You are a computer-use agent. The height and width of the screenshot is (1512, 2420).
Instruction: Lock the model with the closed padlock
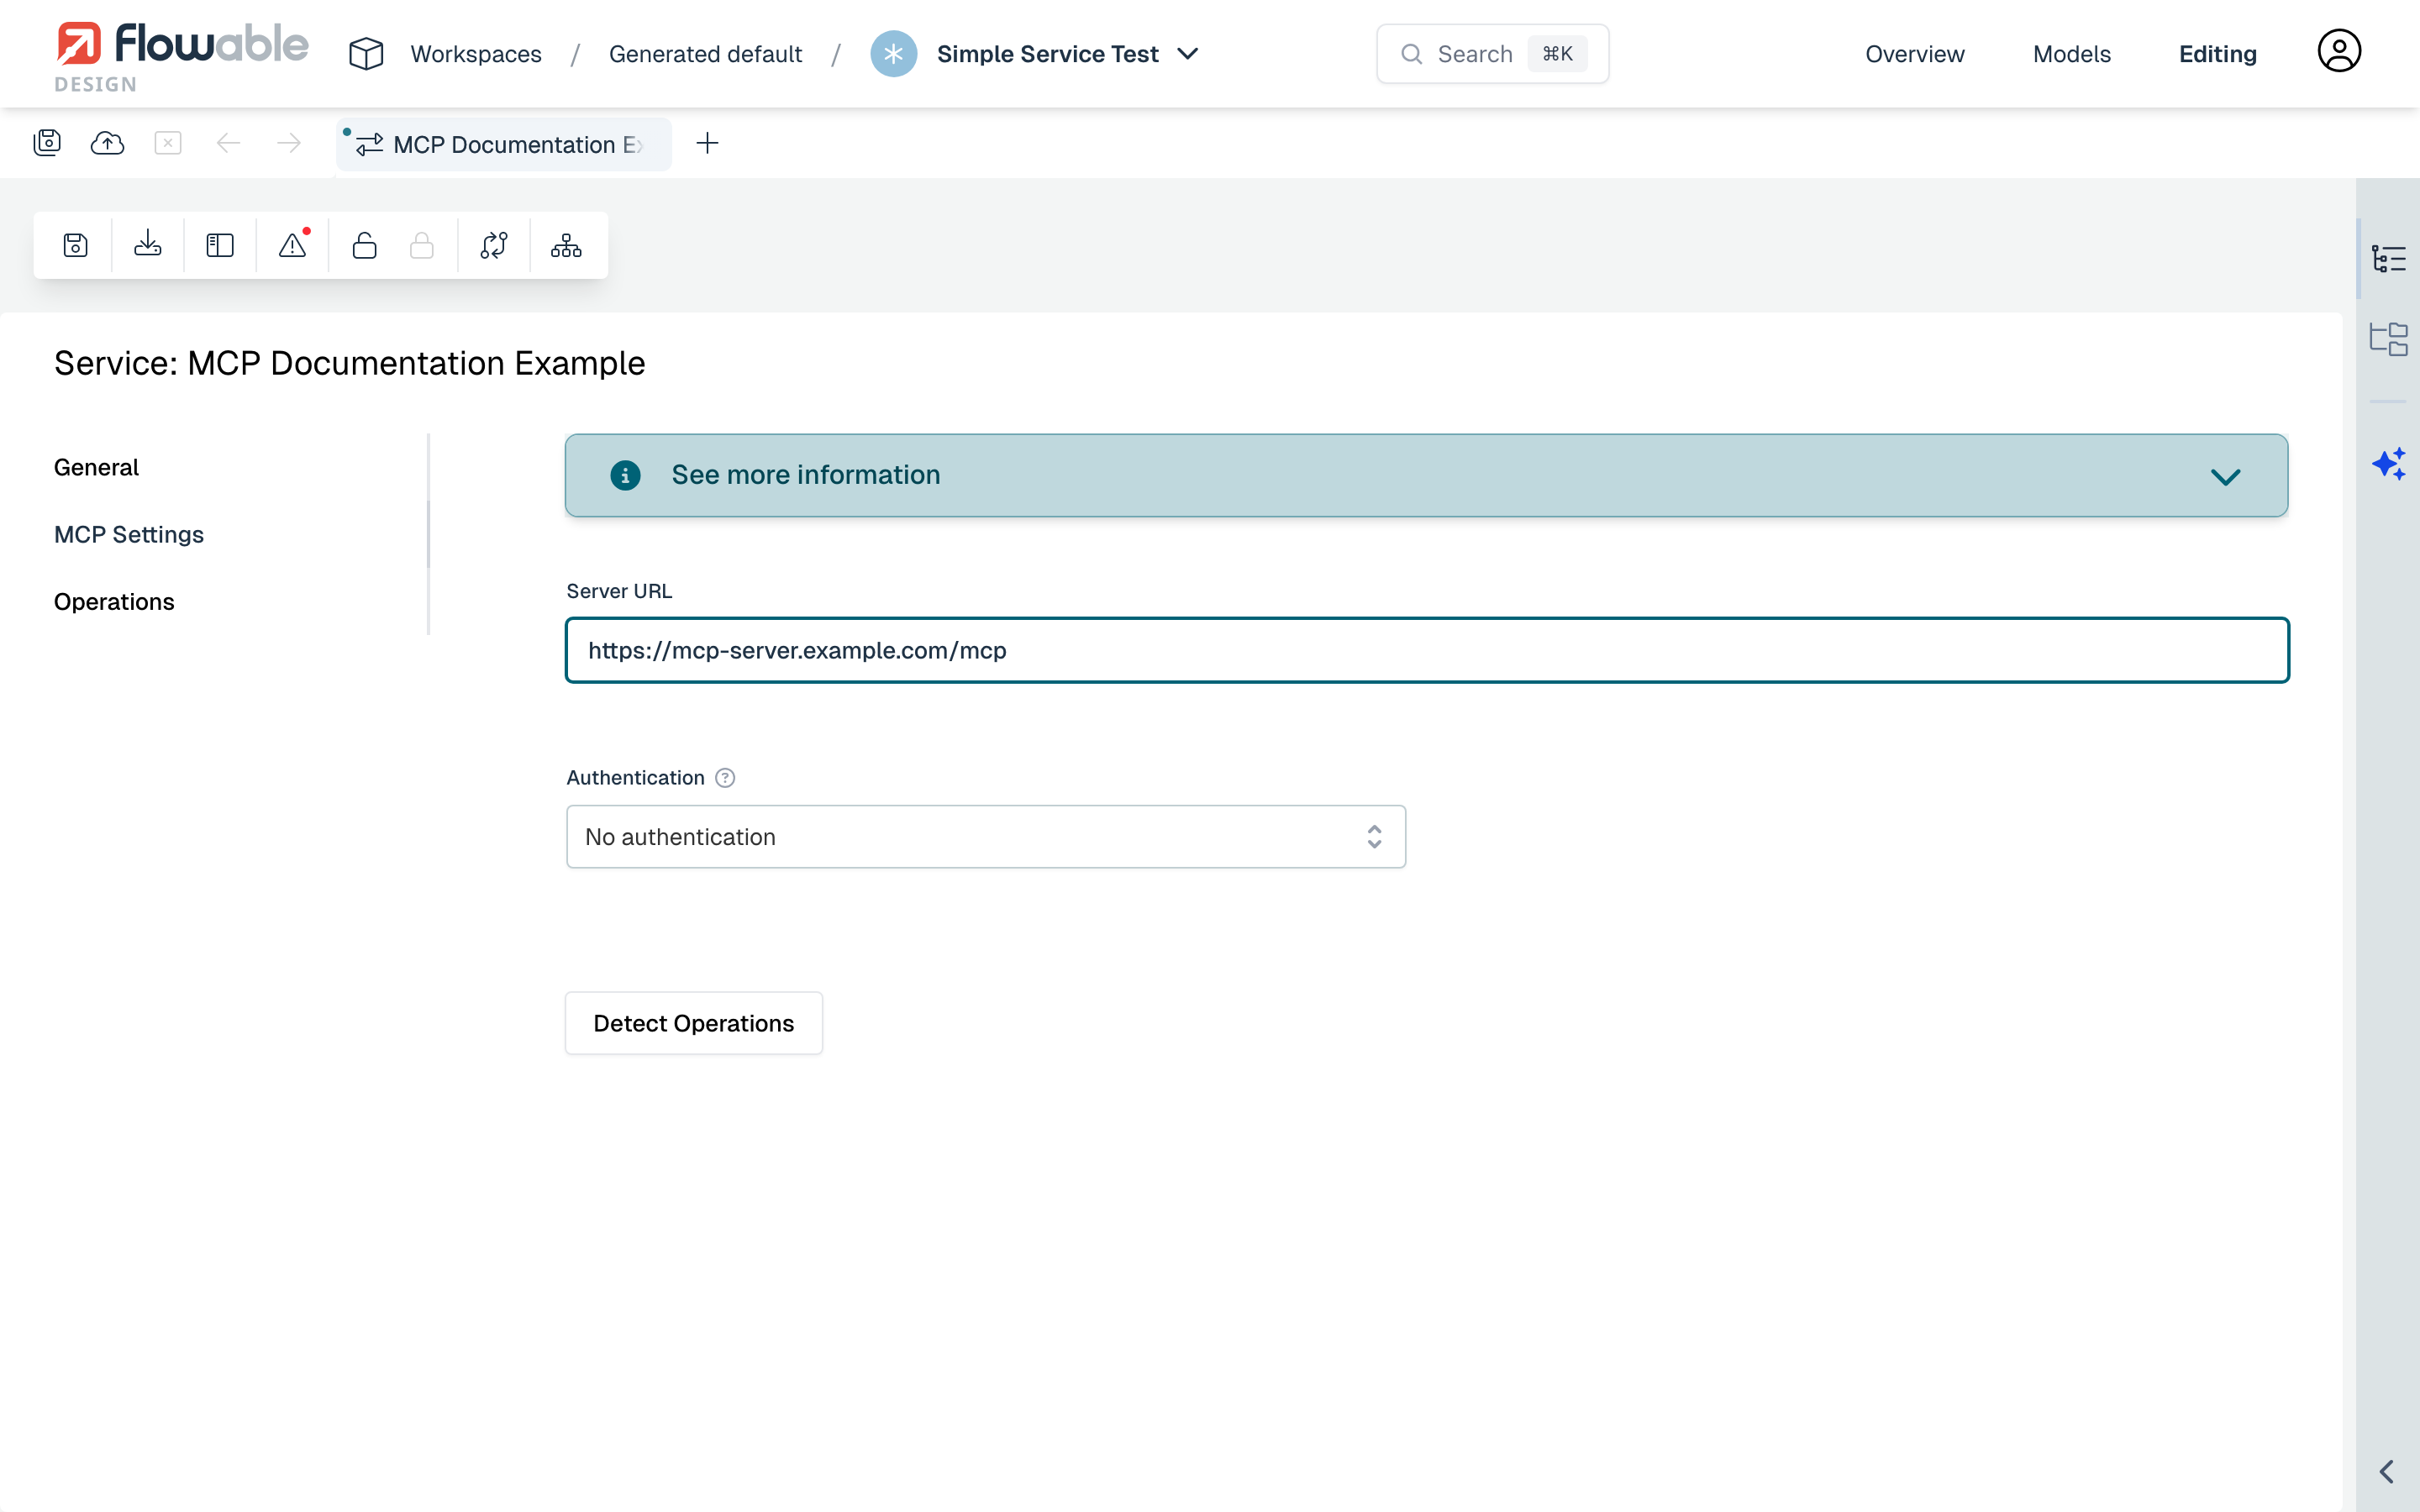click(x=421, y=245)
